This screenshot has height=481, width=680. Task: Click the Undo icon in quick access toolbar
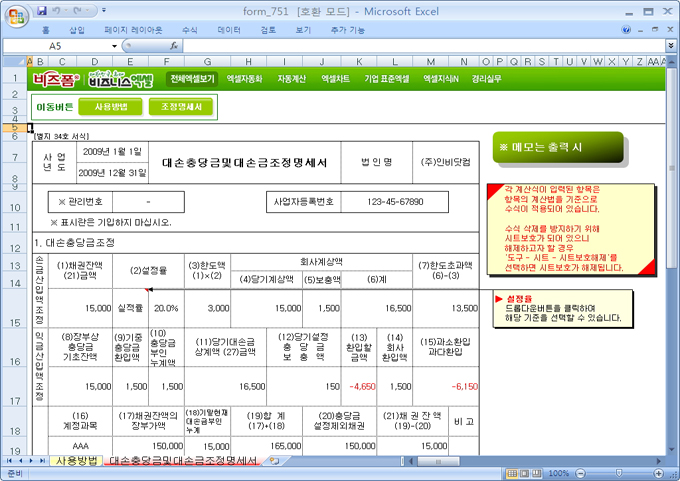pos(59,10)
